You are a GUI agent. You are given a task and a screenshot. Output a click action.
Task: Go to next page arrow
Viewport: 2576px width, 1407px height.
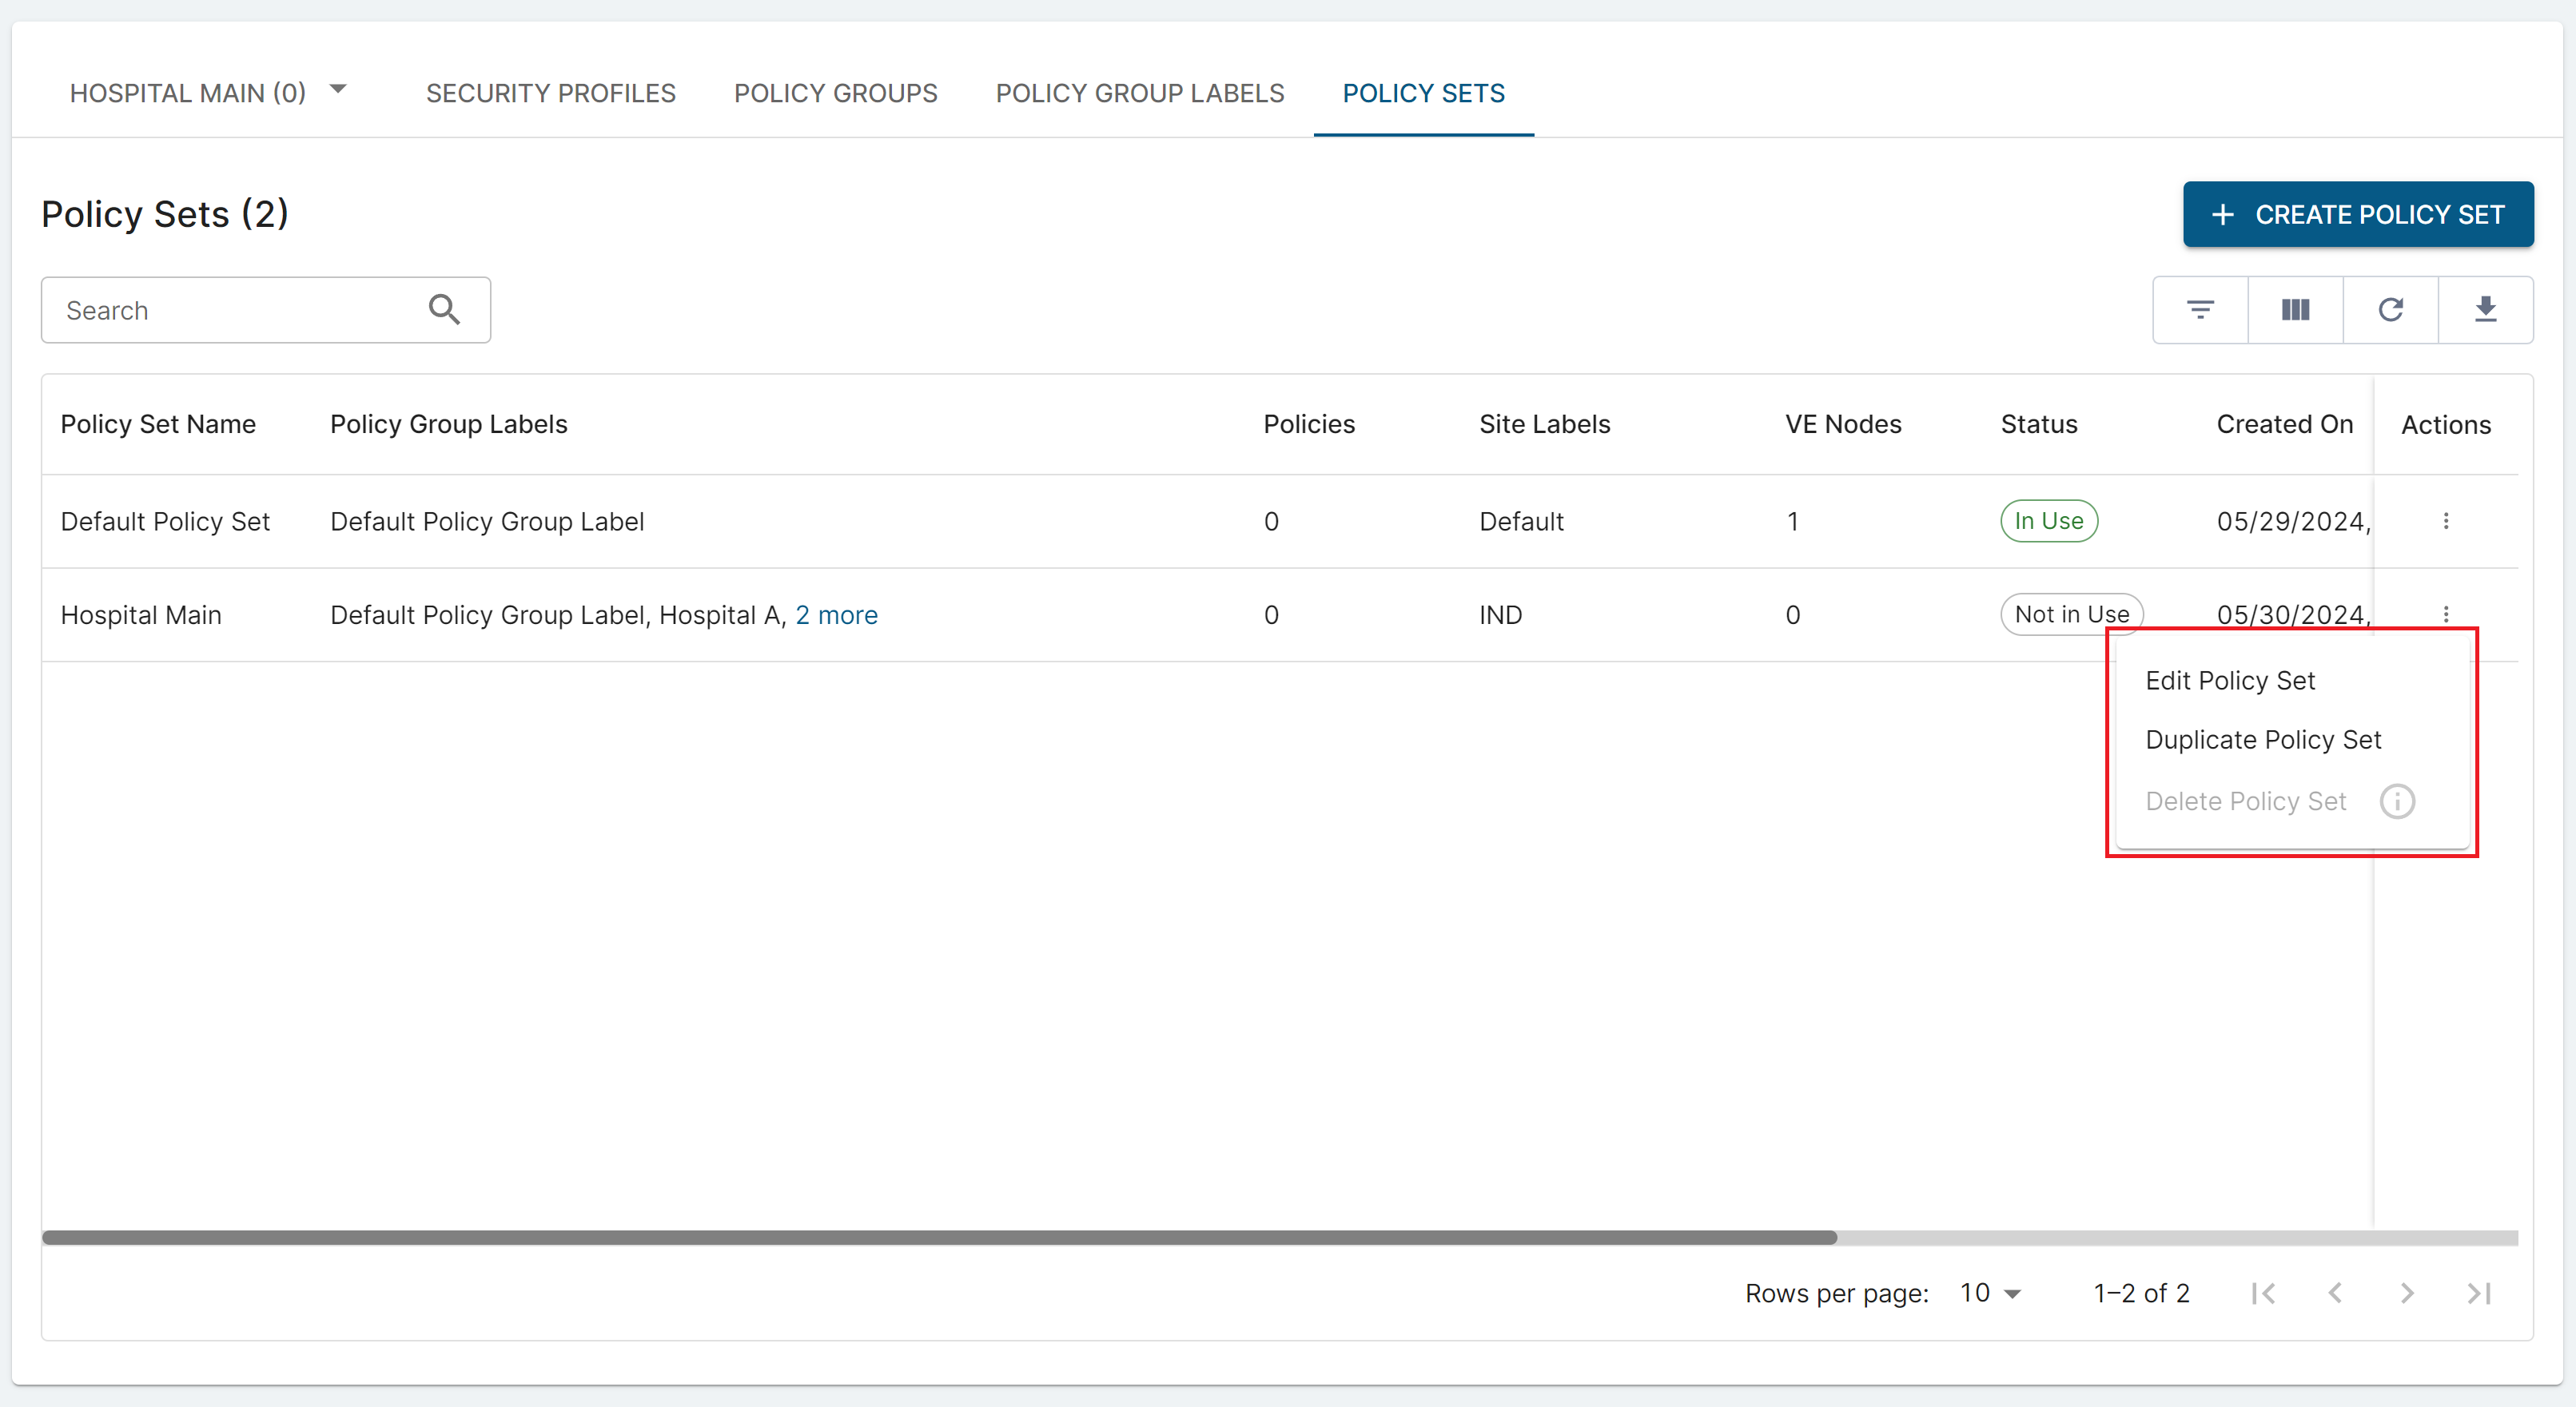(2407, 1293)
